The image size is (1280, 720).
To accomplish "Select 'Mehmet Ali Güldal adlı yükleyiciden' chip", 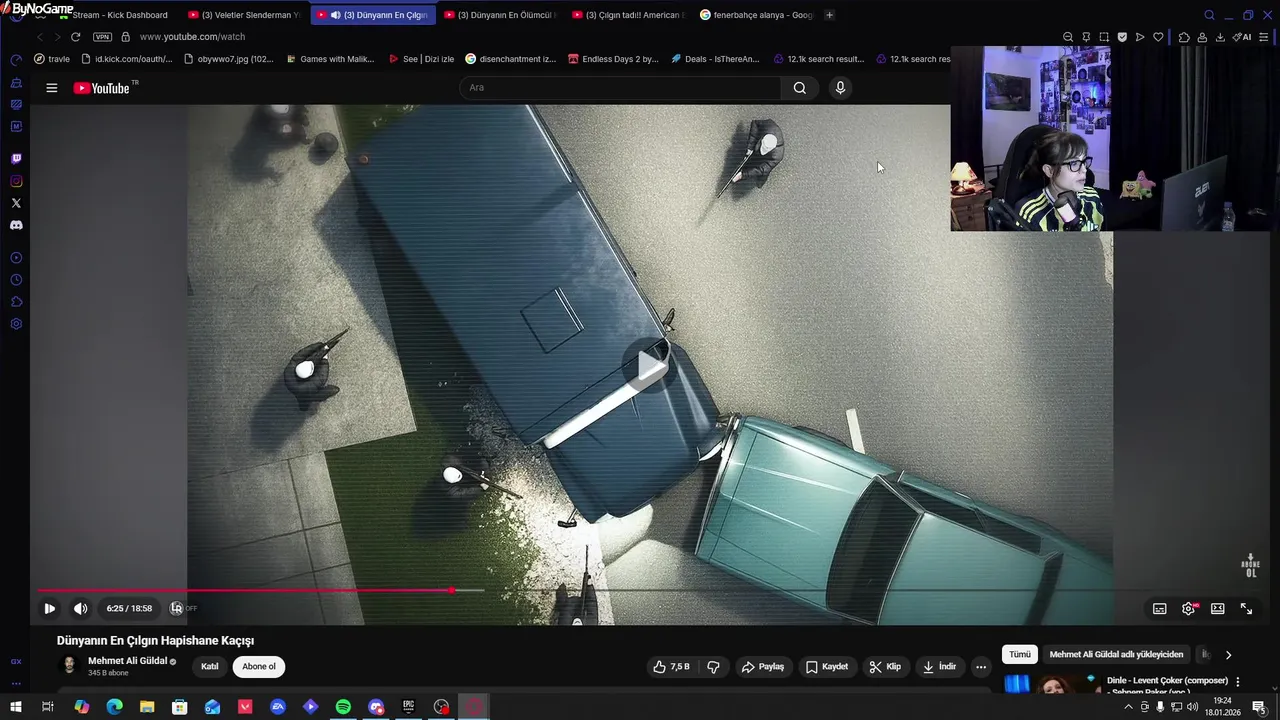I will tap(1116, 655).
